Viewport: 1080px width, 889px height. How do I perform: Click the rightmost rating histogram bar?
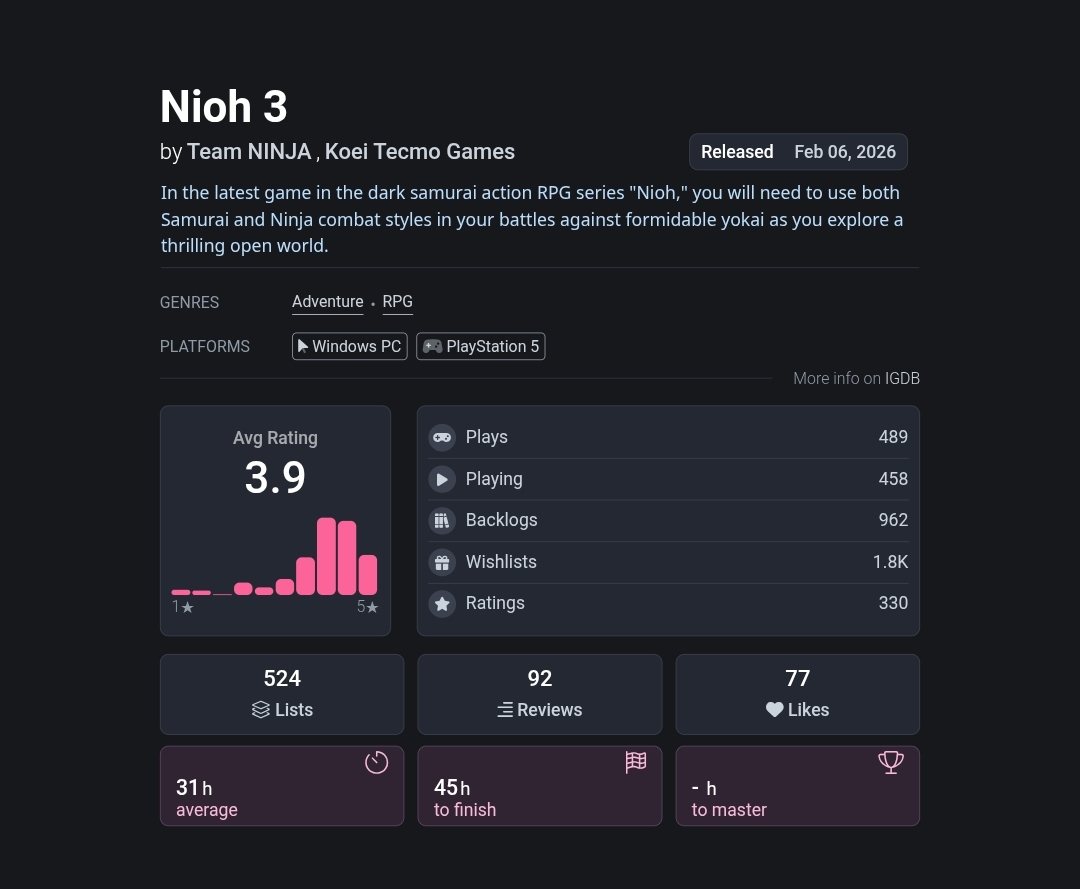368,575
